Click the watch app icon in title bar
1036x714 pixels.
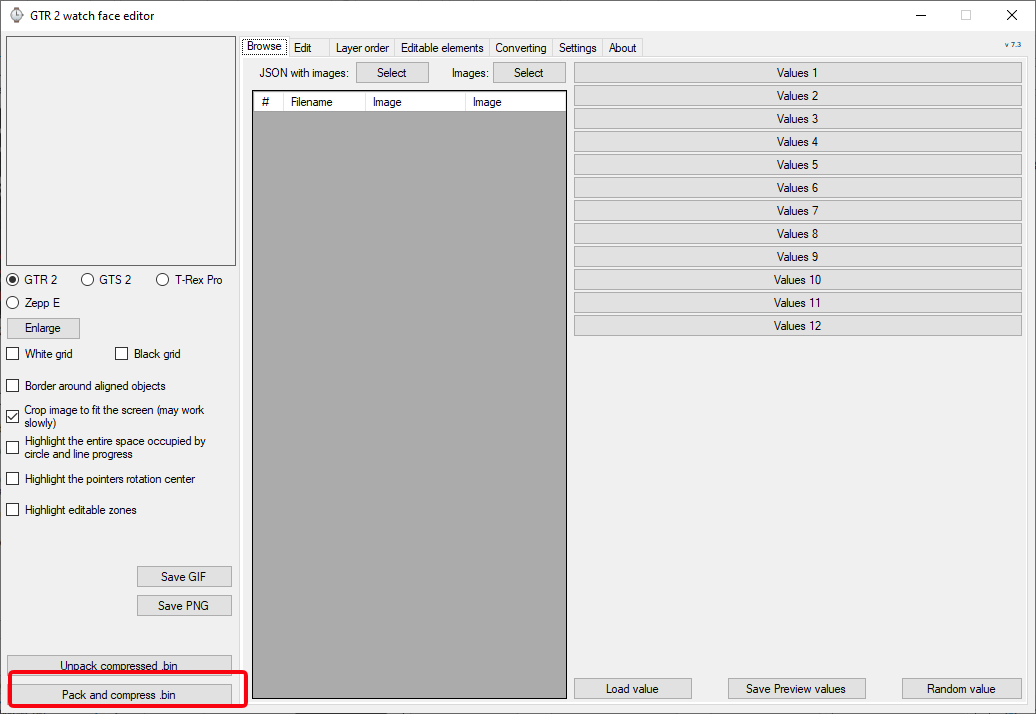coord(17,15)
